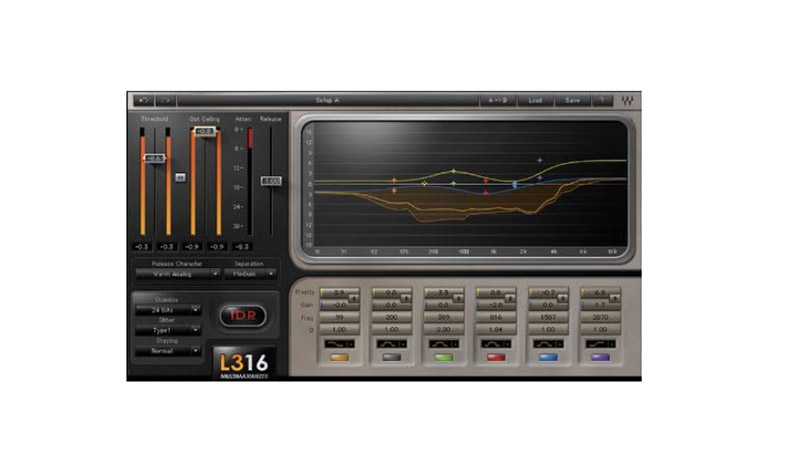Click the Release slider handle
The width and height of the screenshot is (800, 449).
coord(271,181)
